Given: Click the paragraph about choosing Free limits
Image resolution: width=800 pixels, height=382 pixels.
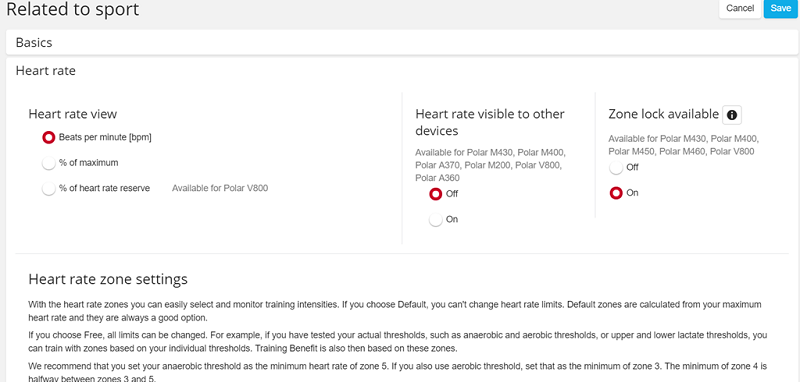Looking at the screenshot, I should coord(398,342).
